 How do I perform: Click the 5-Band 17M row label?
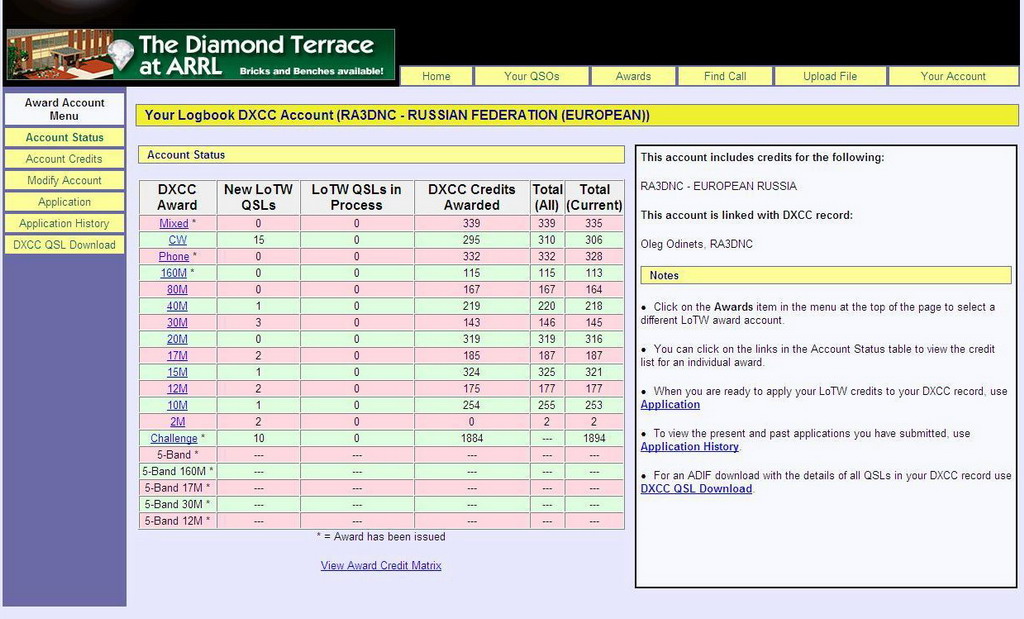pyautogui.click(x=178, y=488)
